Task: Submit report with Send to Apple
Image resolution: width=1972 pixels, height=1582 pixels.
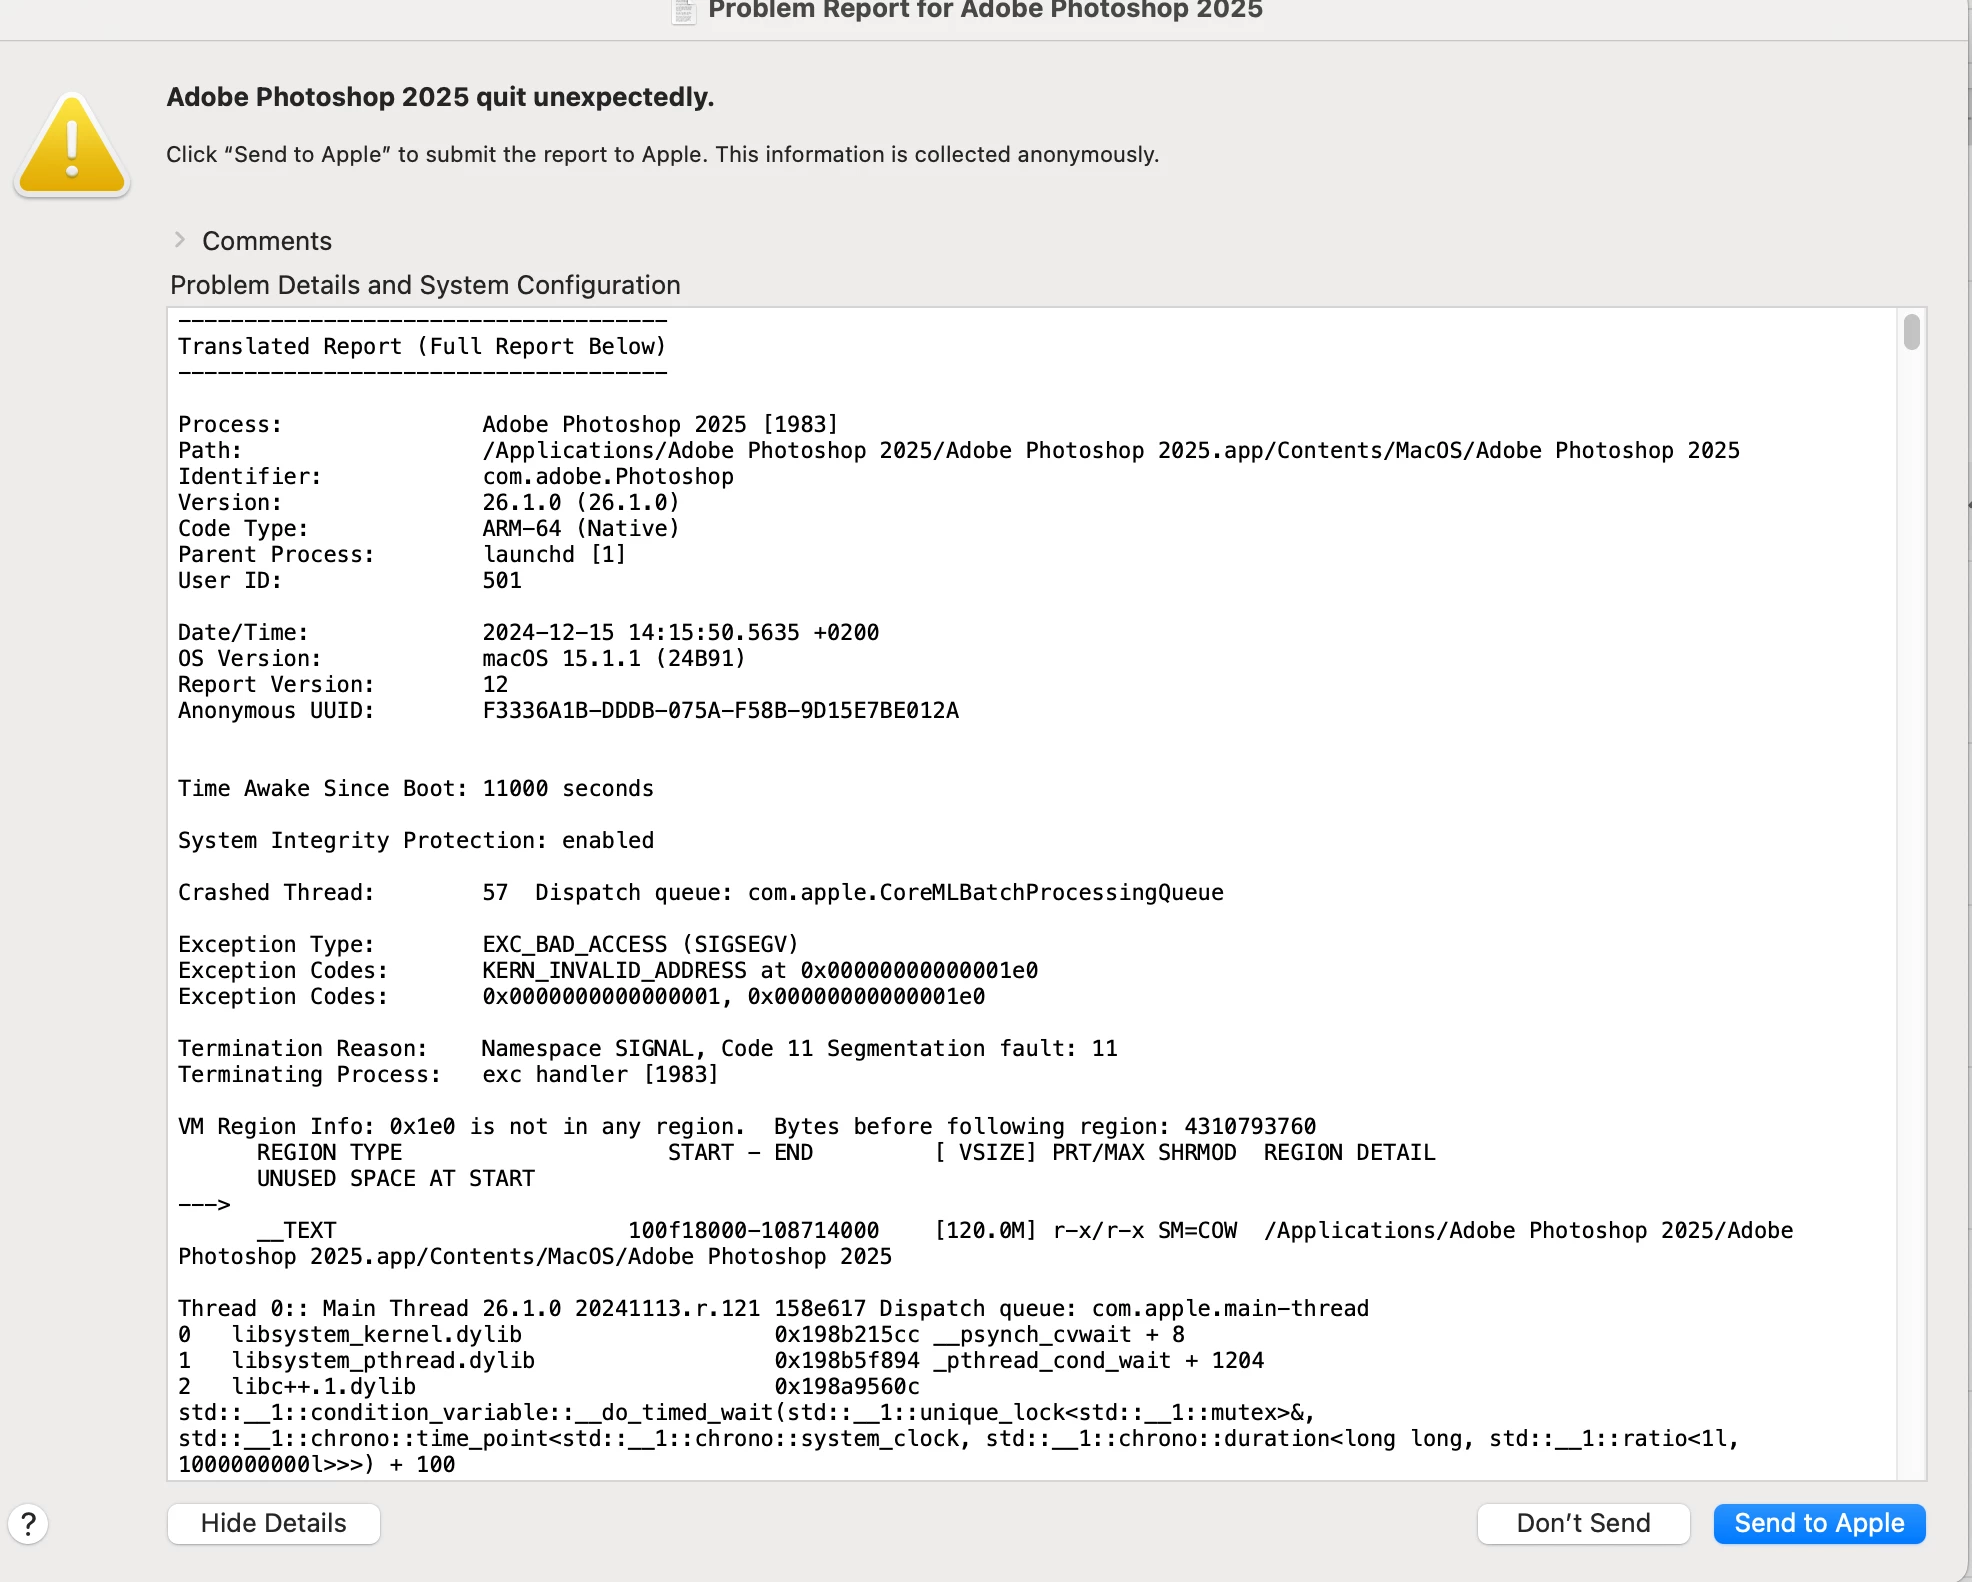Action: 1818,1523
